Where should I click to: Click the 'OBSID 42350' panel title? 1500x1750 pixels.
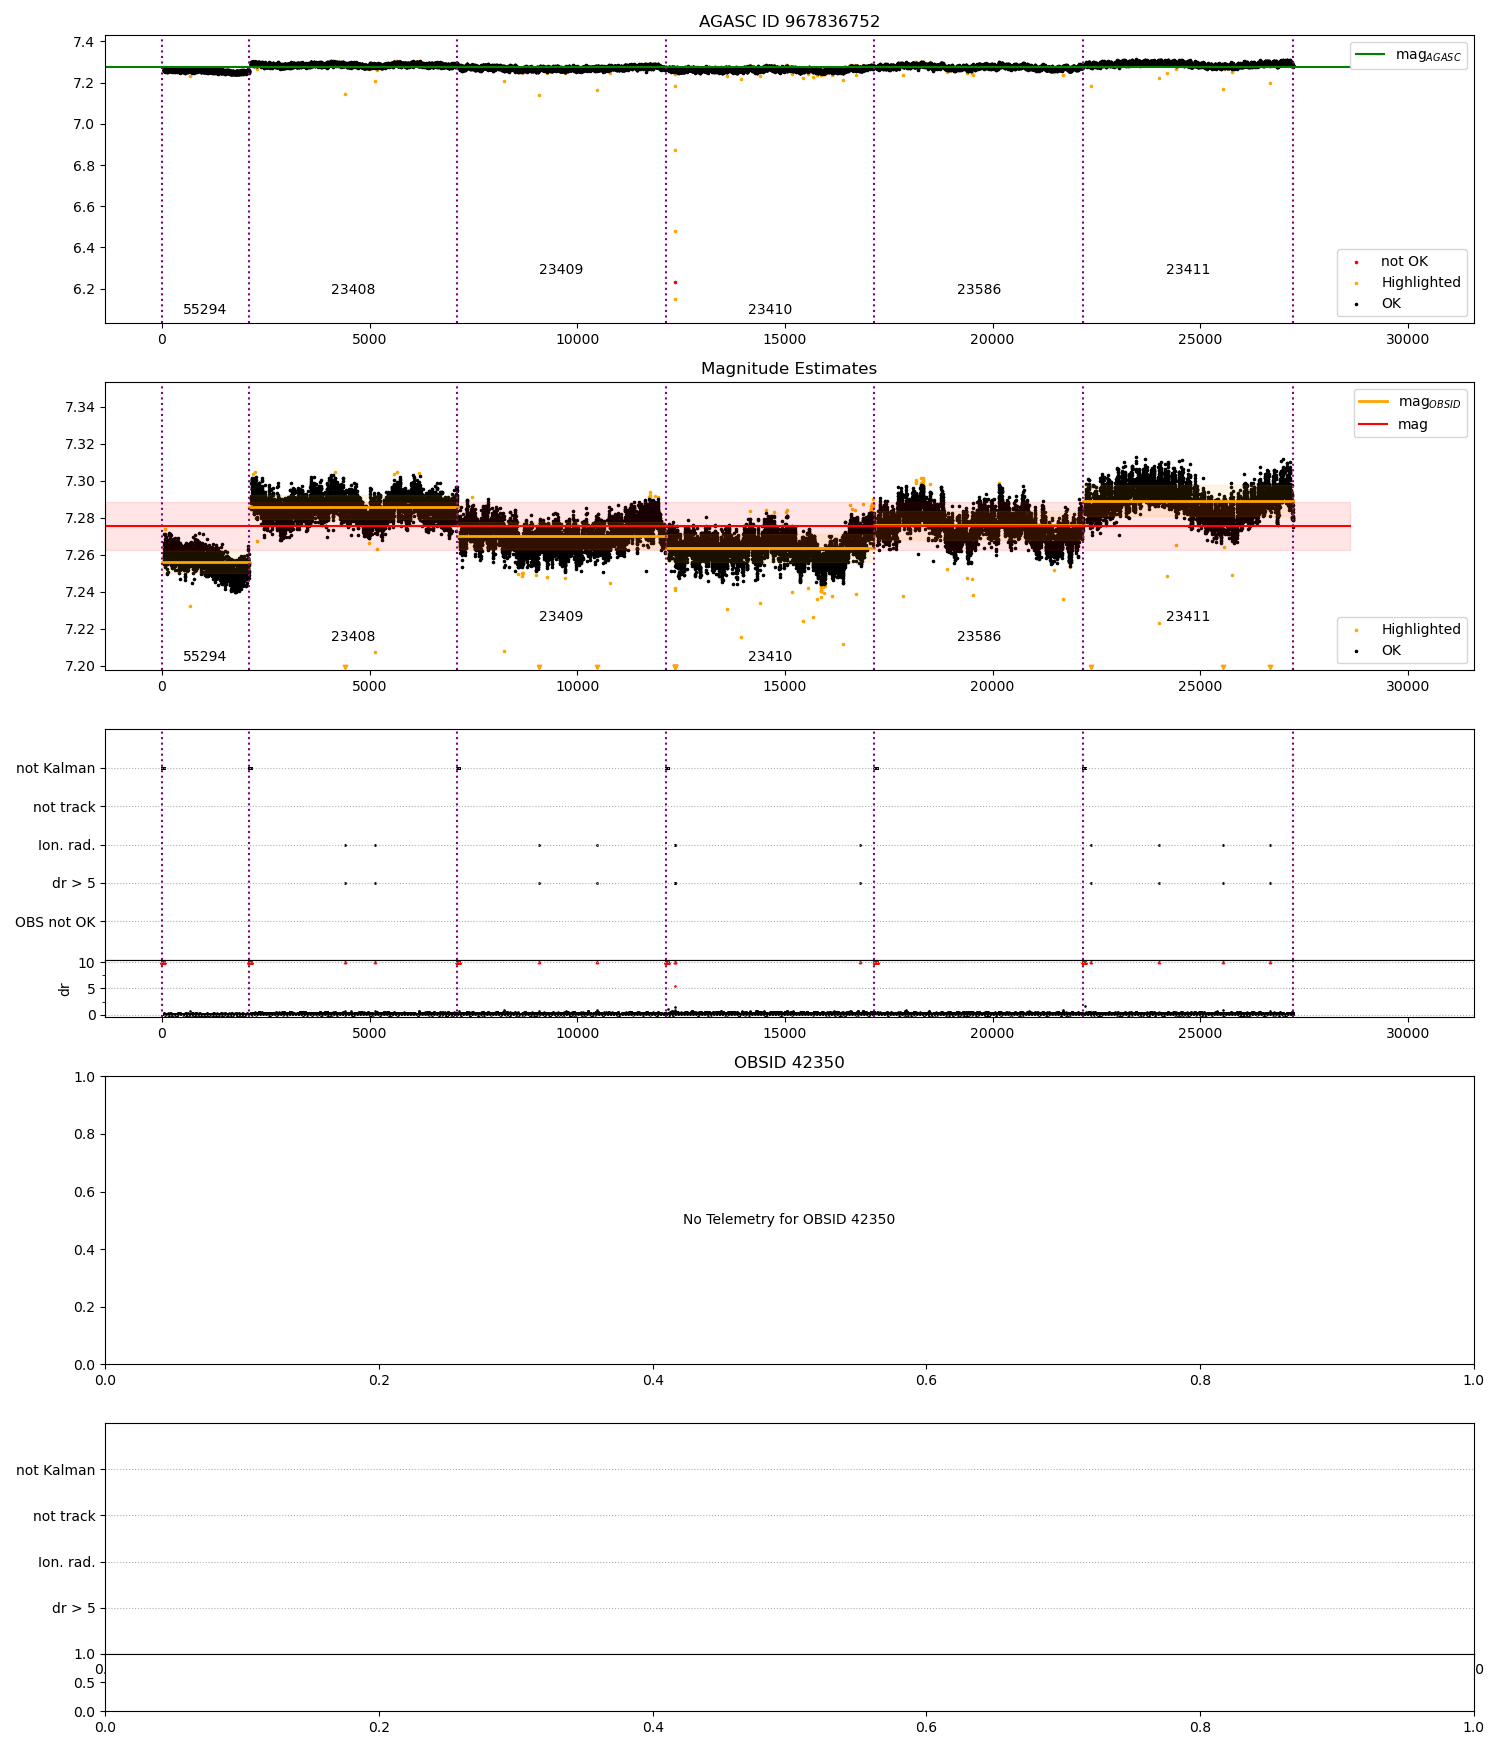pyautogui.click(x=789, y=1063)
